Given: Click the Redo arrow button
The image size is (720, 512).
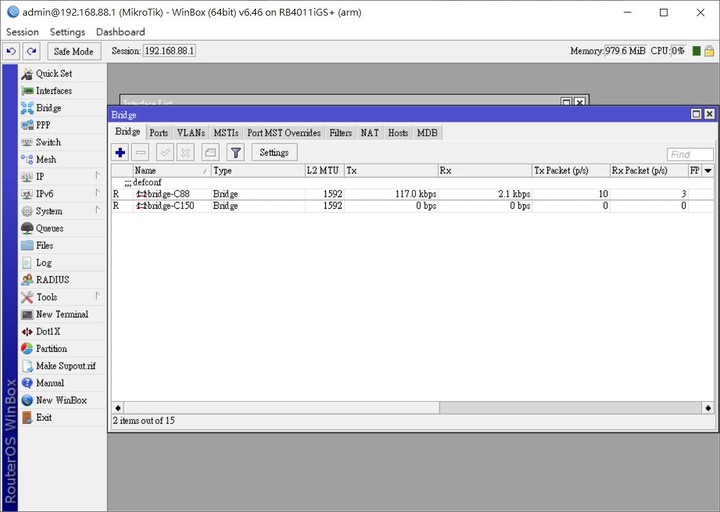Looking at the screenshot, I should 32,51.
